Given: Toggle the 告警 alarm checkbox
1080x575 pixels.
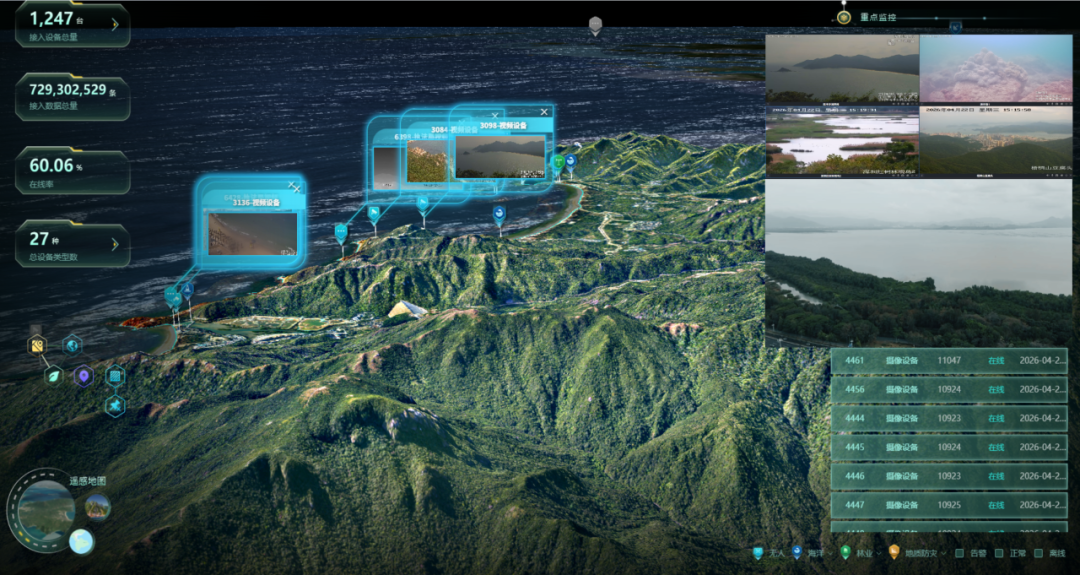Looking at the screenshot, I should [960, 553].
